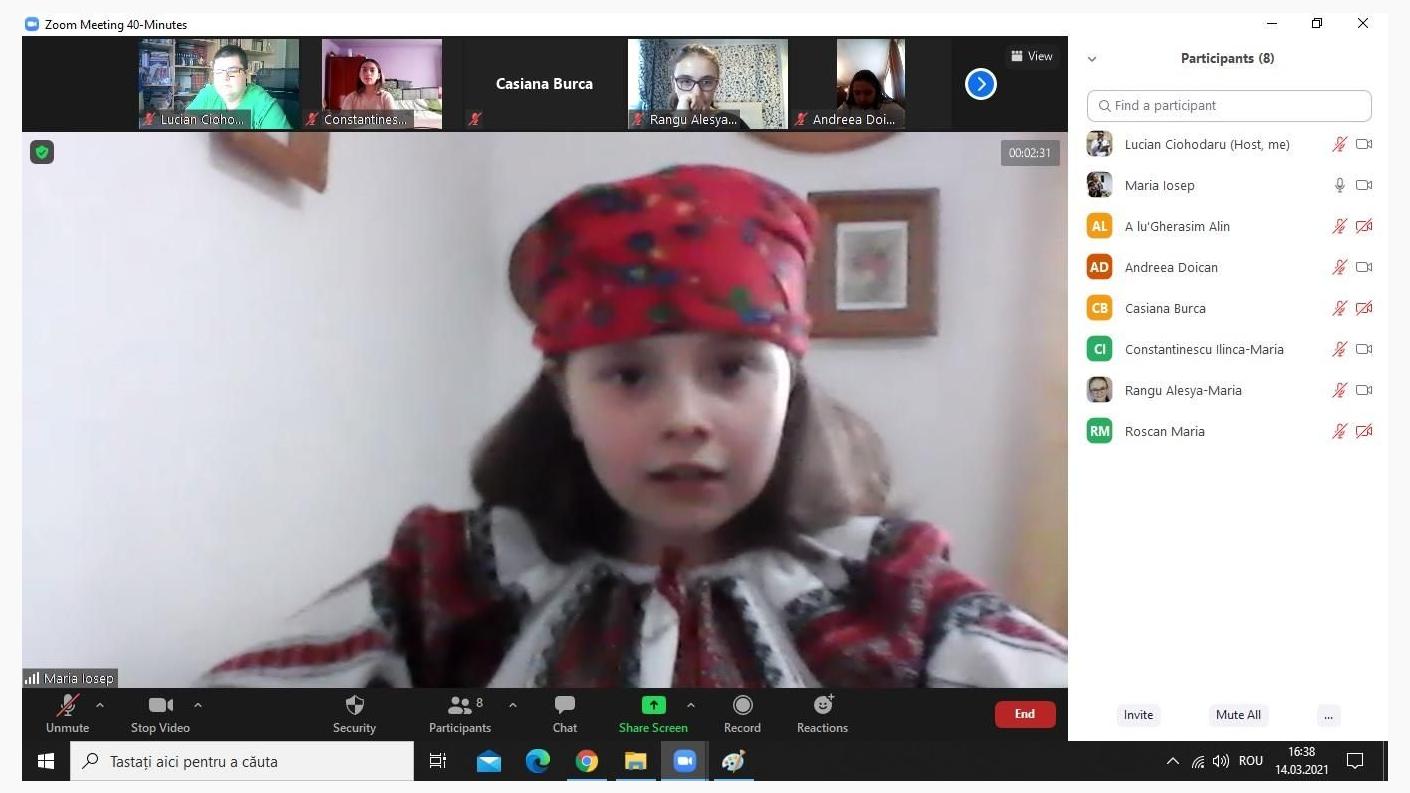Click the green Share Screen icon
Screen dimensions: 1410x793
point(653,705)
